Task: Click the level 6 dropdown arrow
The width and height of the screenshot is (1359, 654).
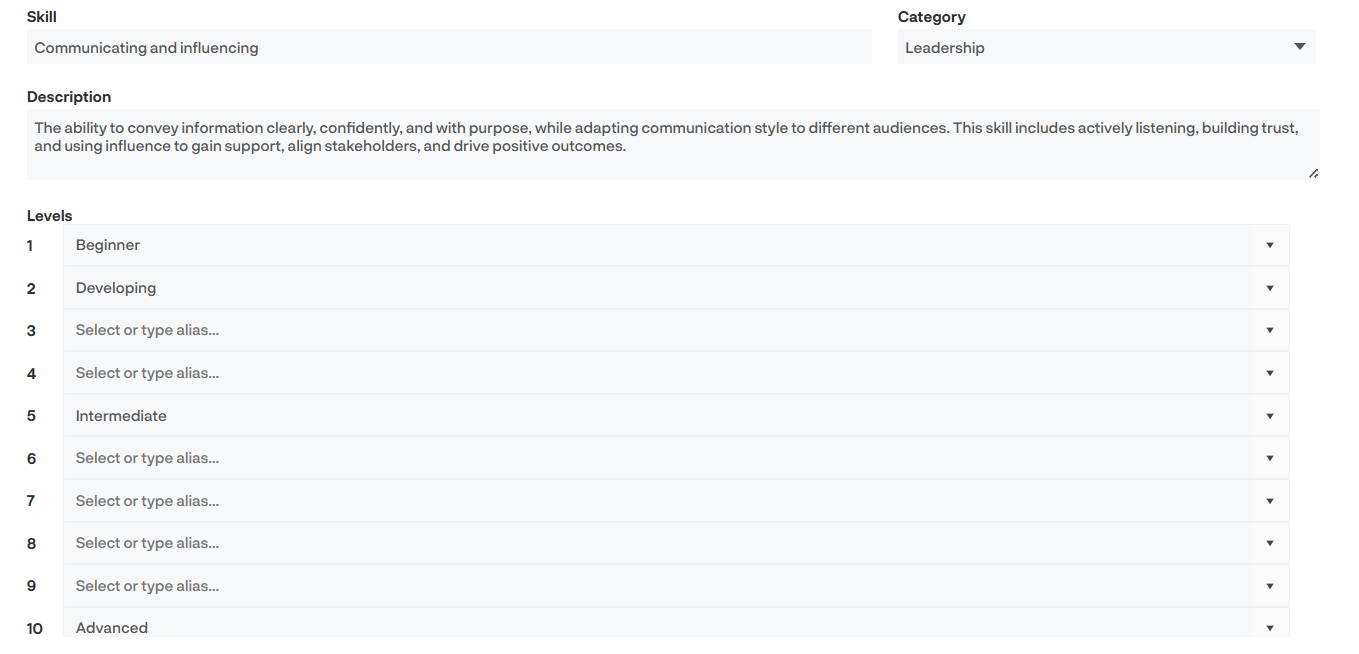Action: coord(1269,458)
